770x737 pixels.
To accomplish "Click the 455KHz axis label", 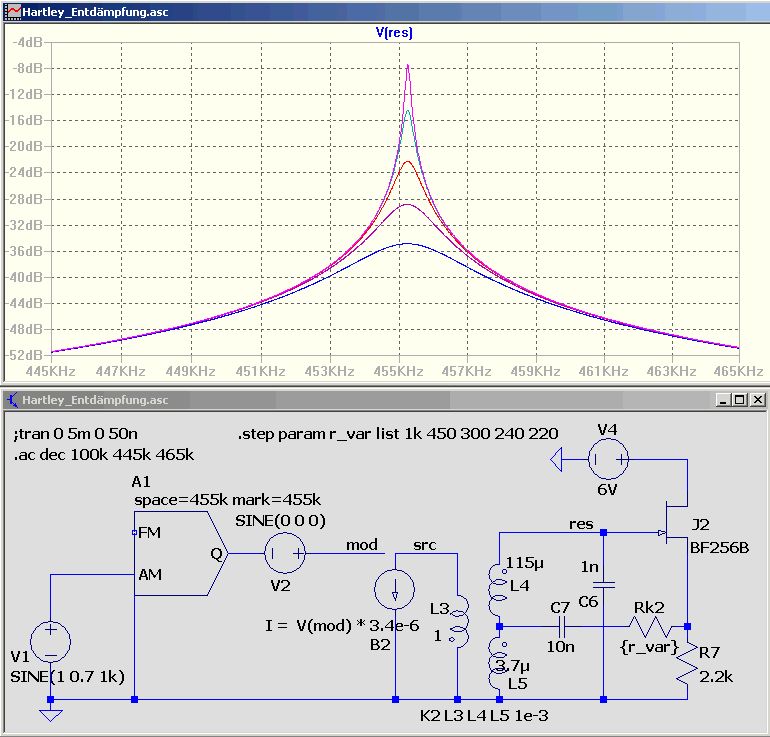I will point(398,371).
